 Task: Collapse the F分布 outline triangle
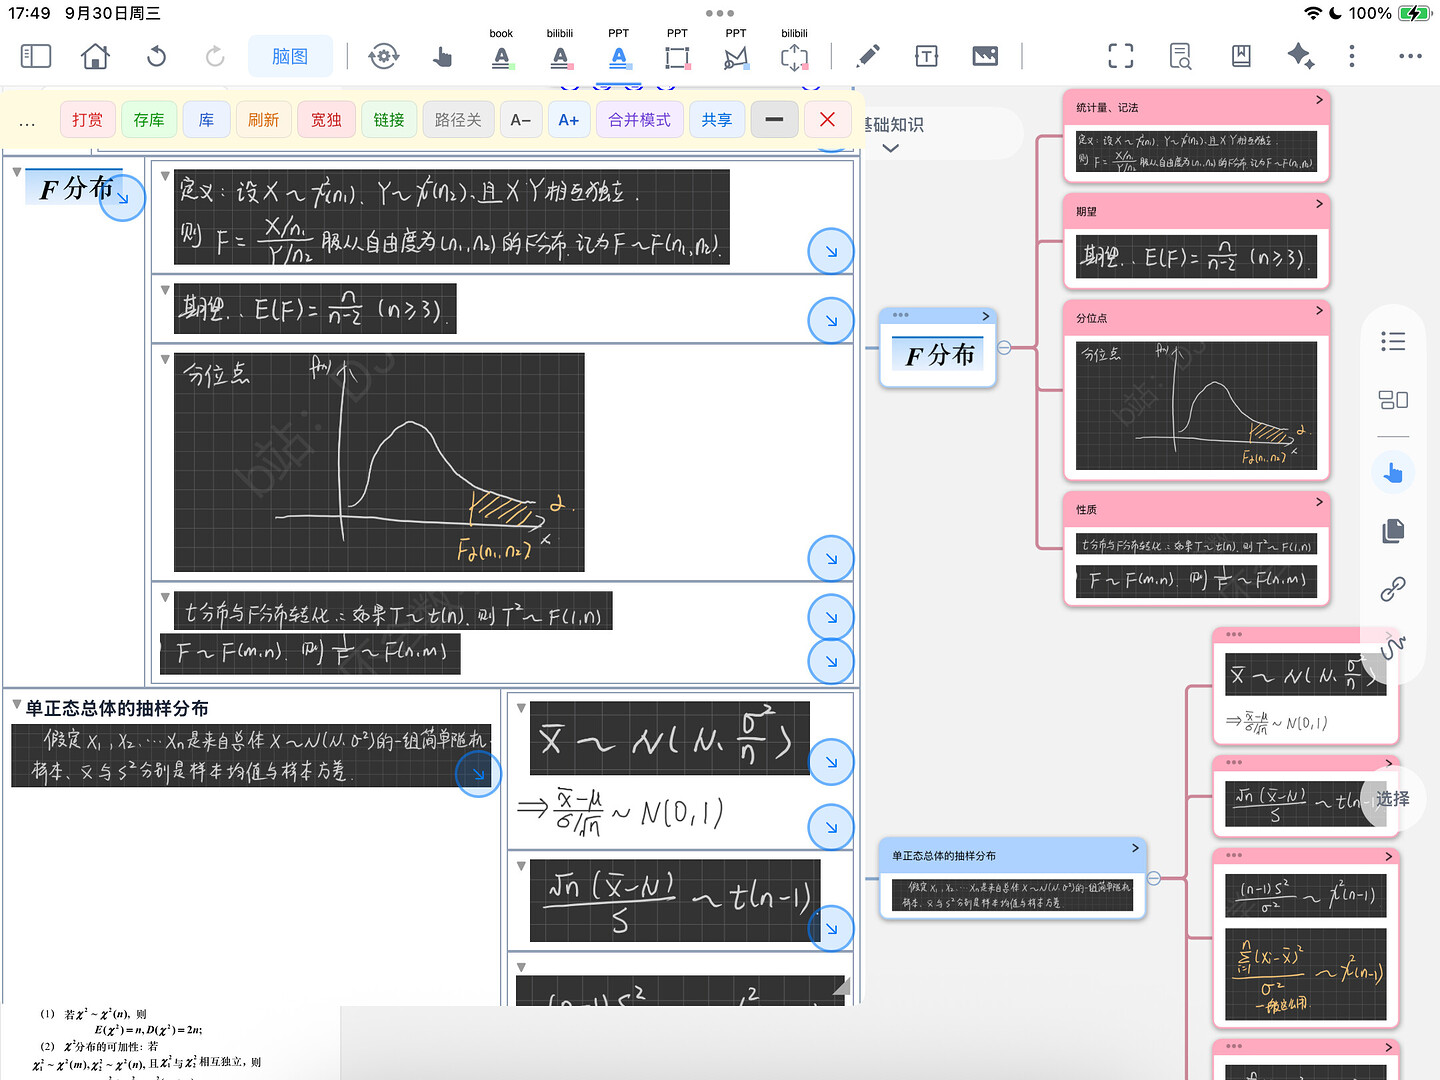(x=17, y=172)
